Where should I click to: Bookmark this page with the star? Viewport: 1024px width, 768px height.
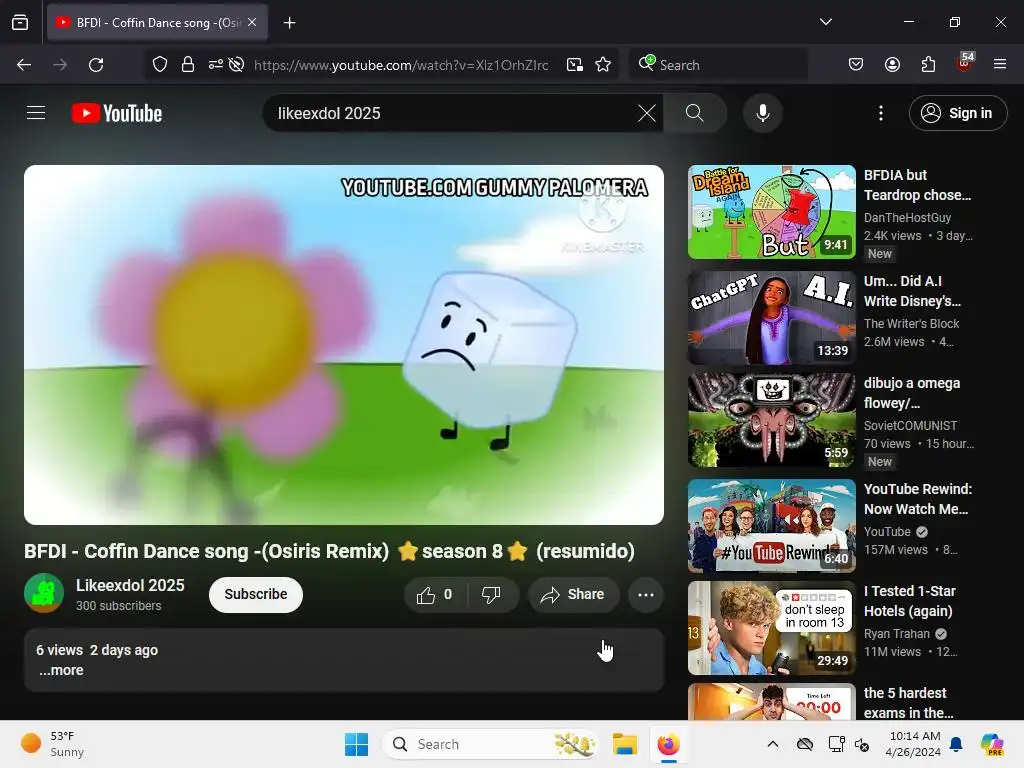click(x=603, y=65)
